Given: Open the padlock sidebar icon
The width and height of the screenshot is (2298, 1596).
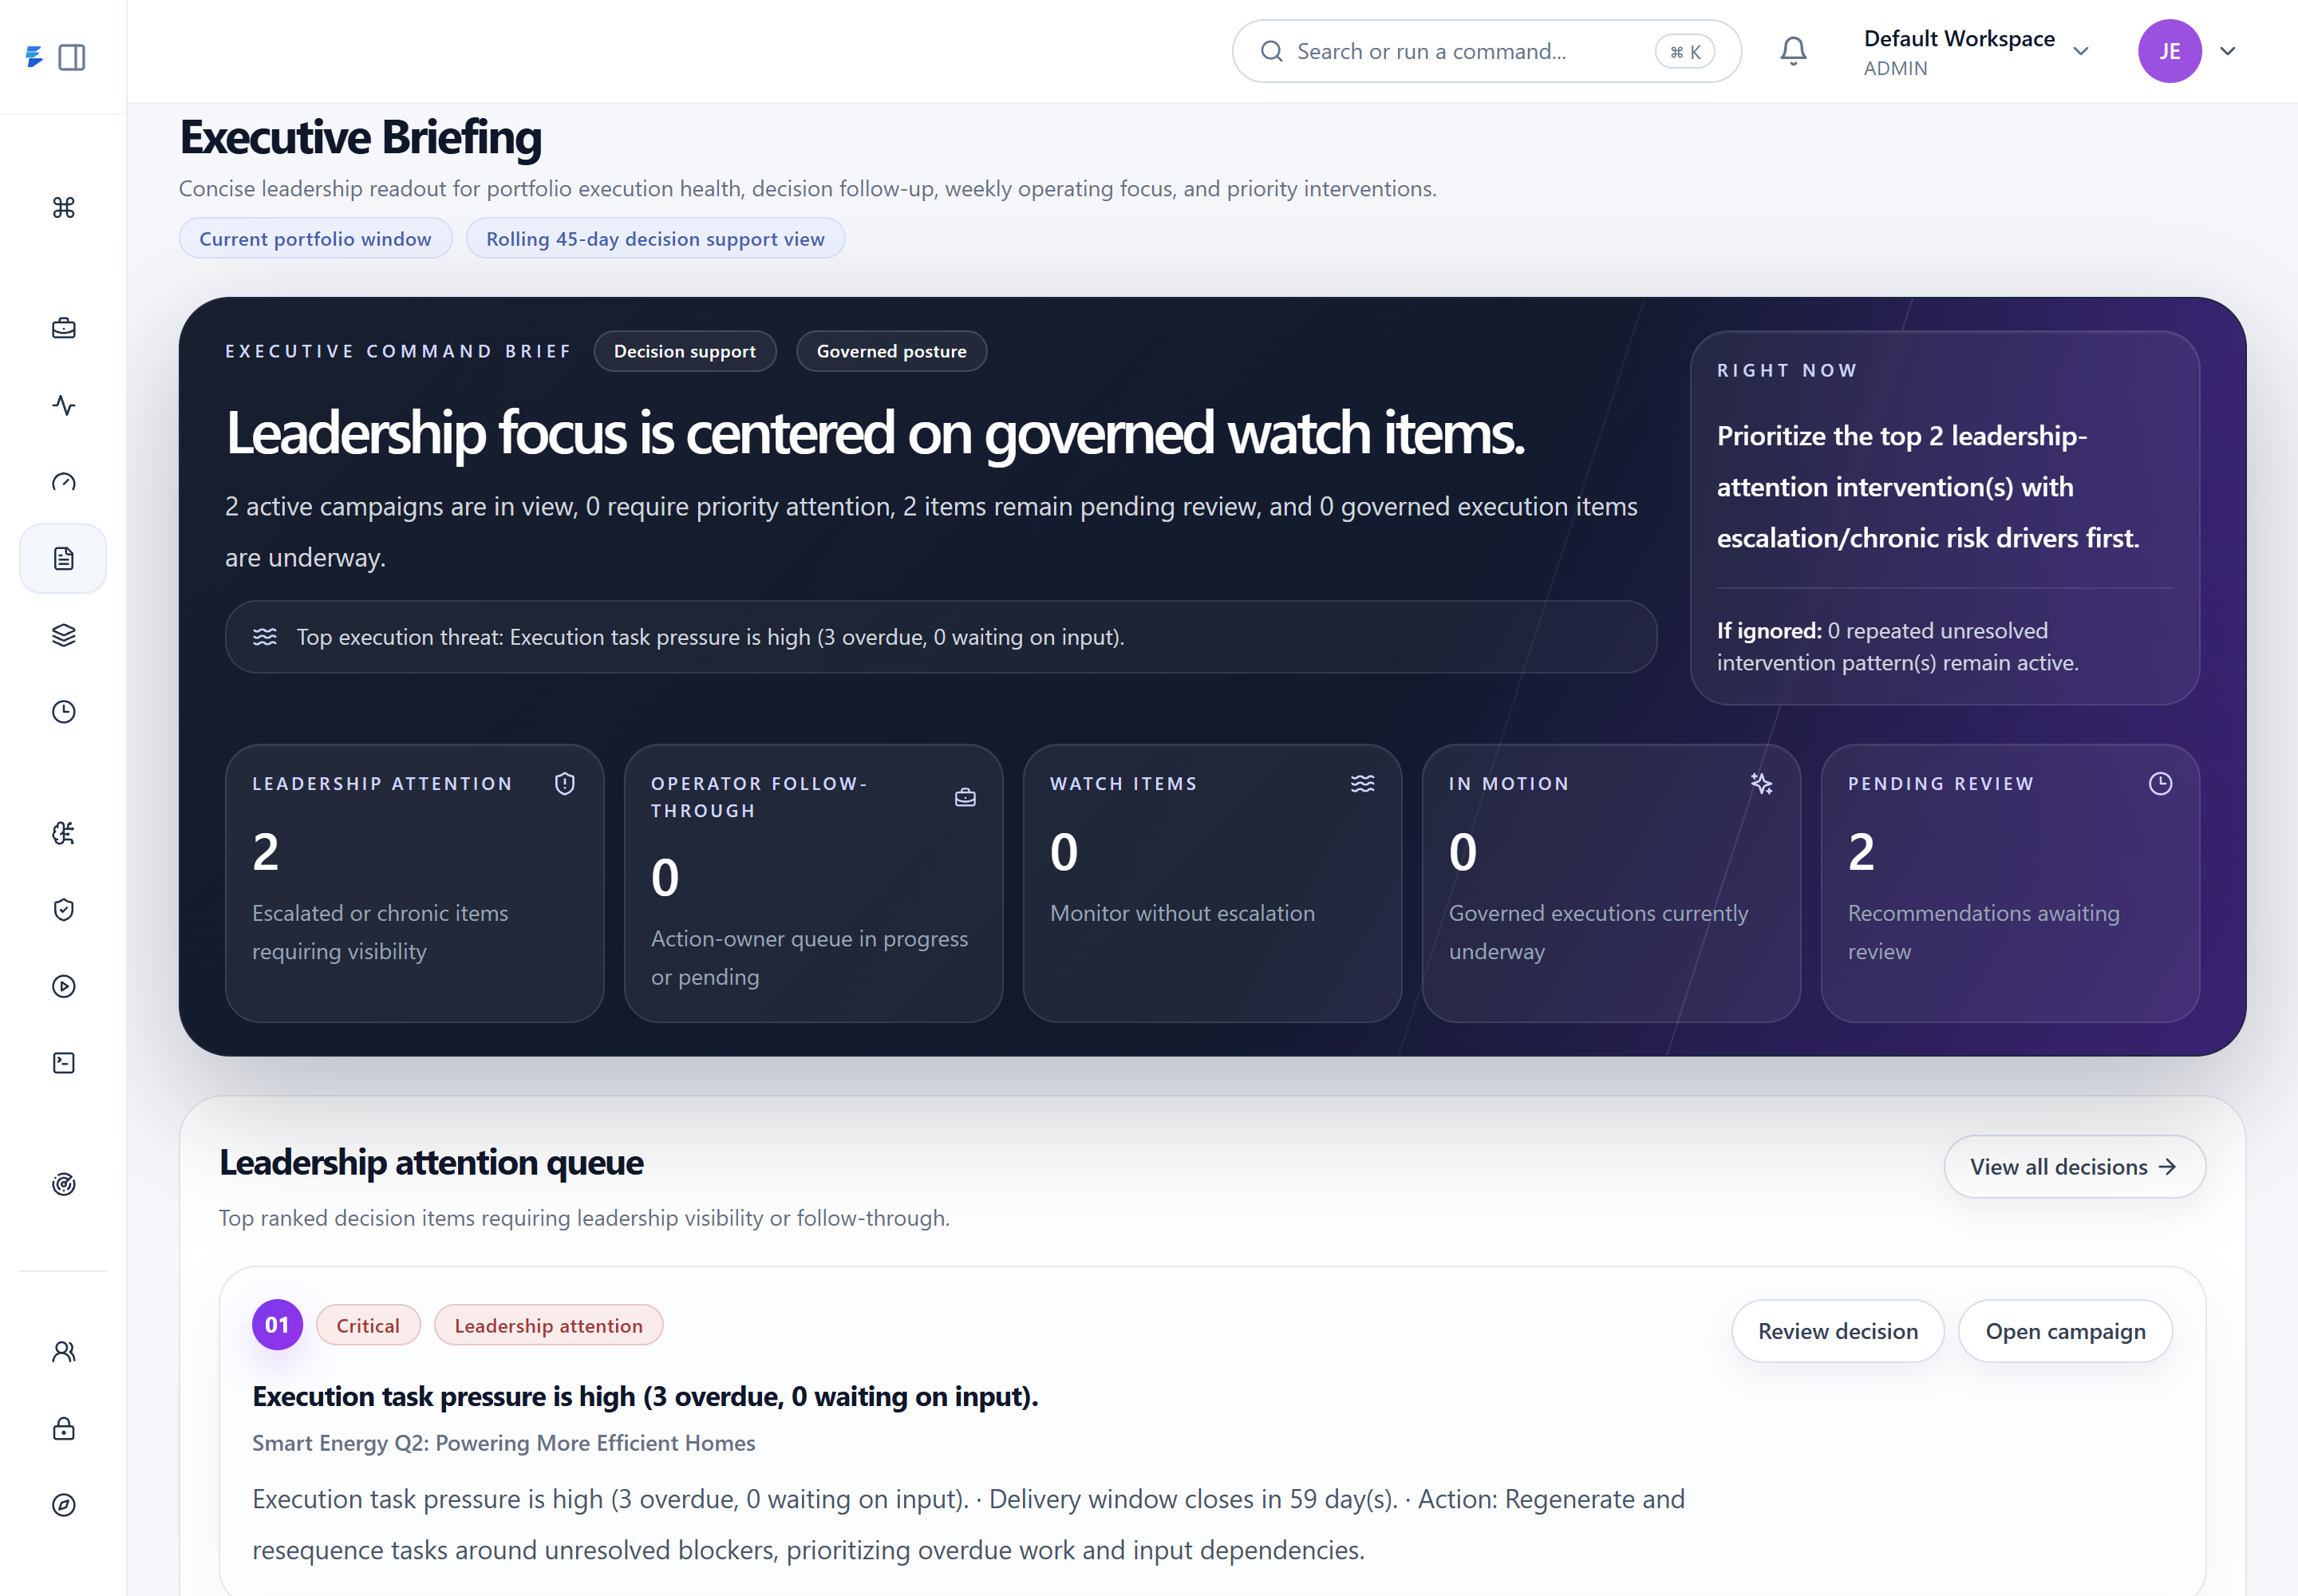Looking at the screenshot, I should pyautogui.click(x=64, y=1428).
